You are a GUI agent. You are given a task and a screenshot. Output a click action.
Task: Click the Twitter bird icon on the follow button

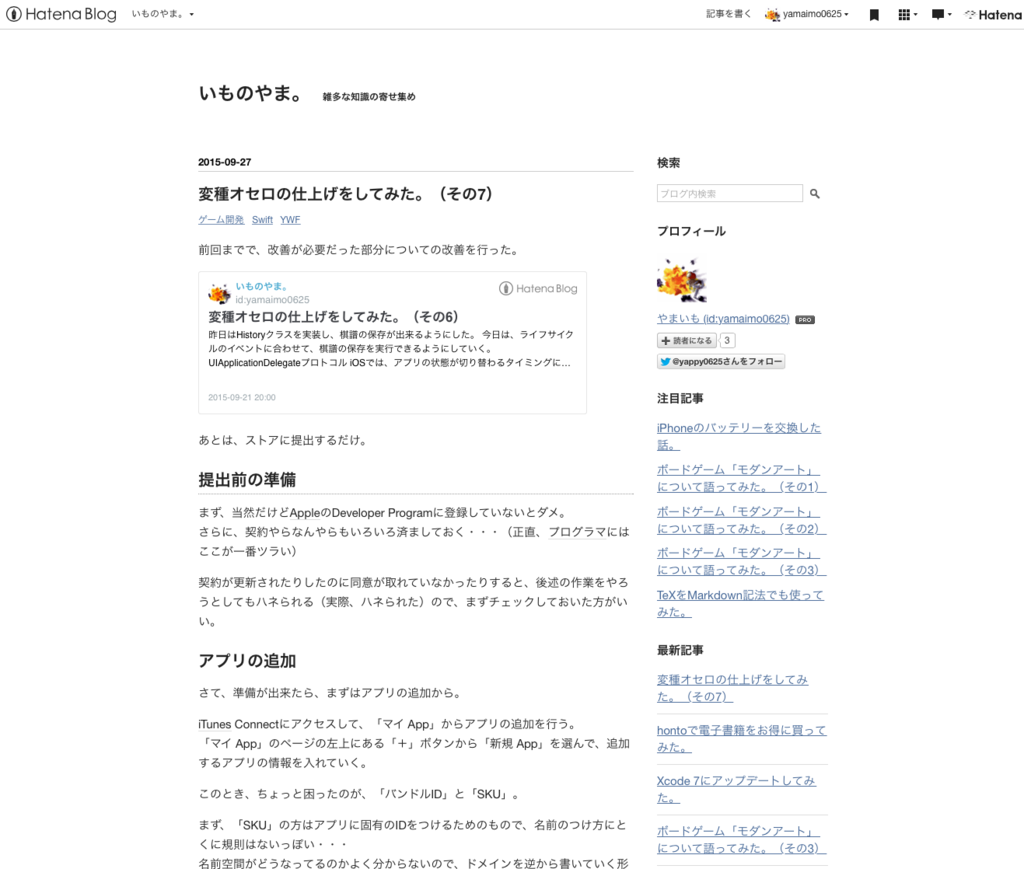point(666,361)
